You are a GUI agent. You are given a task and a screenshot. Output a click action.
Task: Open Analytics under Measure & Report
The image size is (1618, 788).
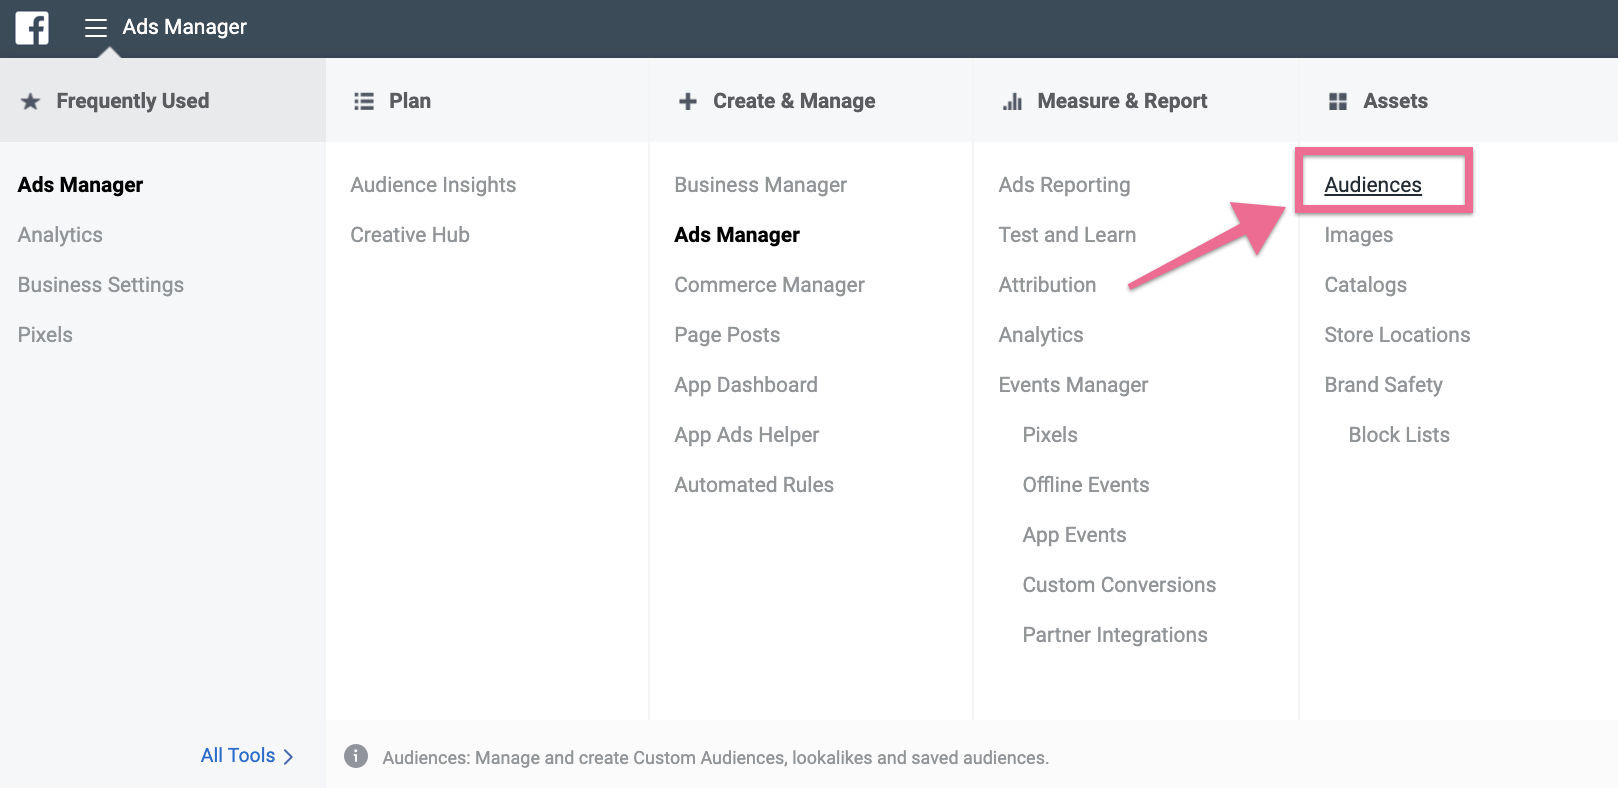pos(1041,335)
